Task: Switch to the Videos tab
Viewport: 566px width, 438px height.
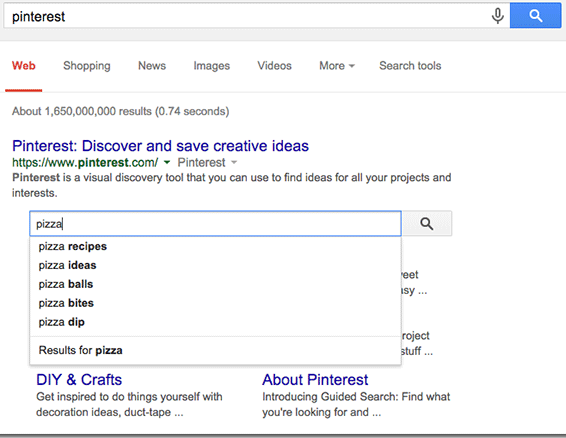Action: (274, 66)
